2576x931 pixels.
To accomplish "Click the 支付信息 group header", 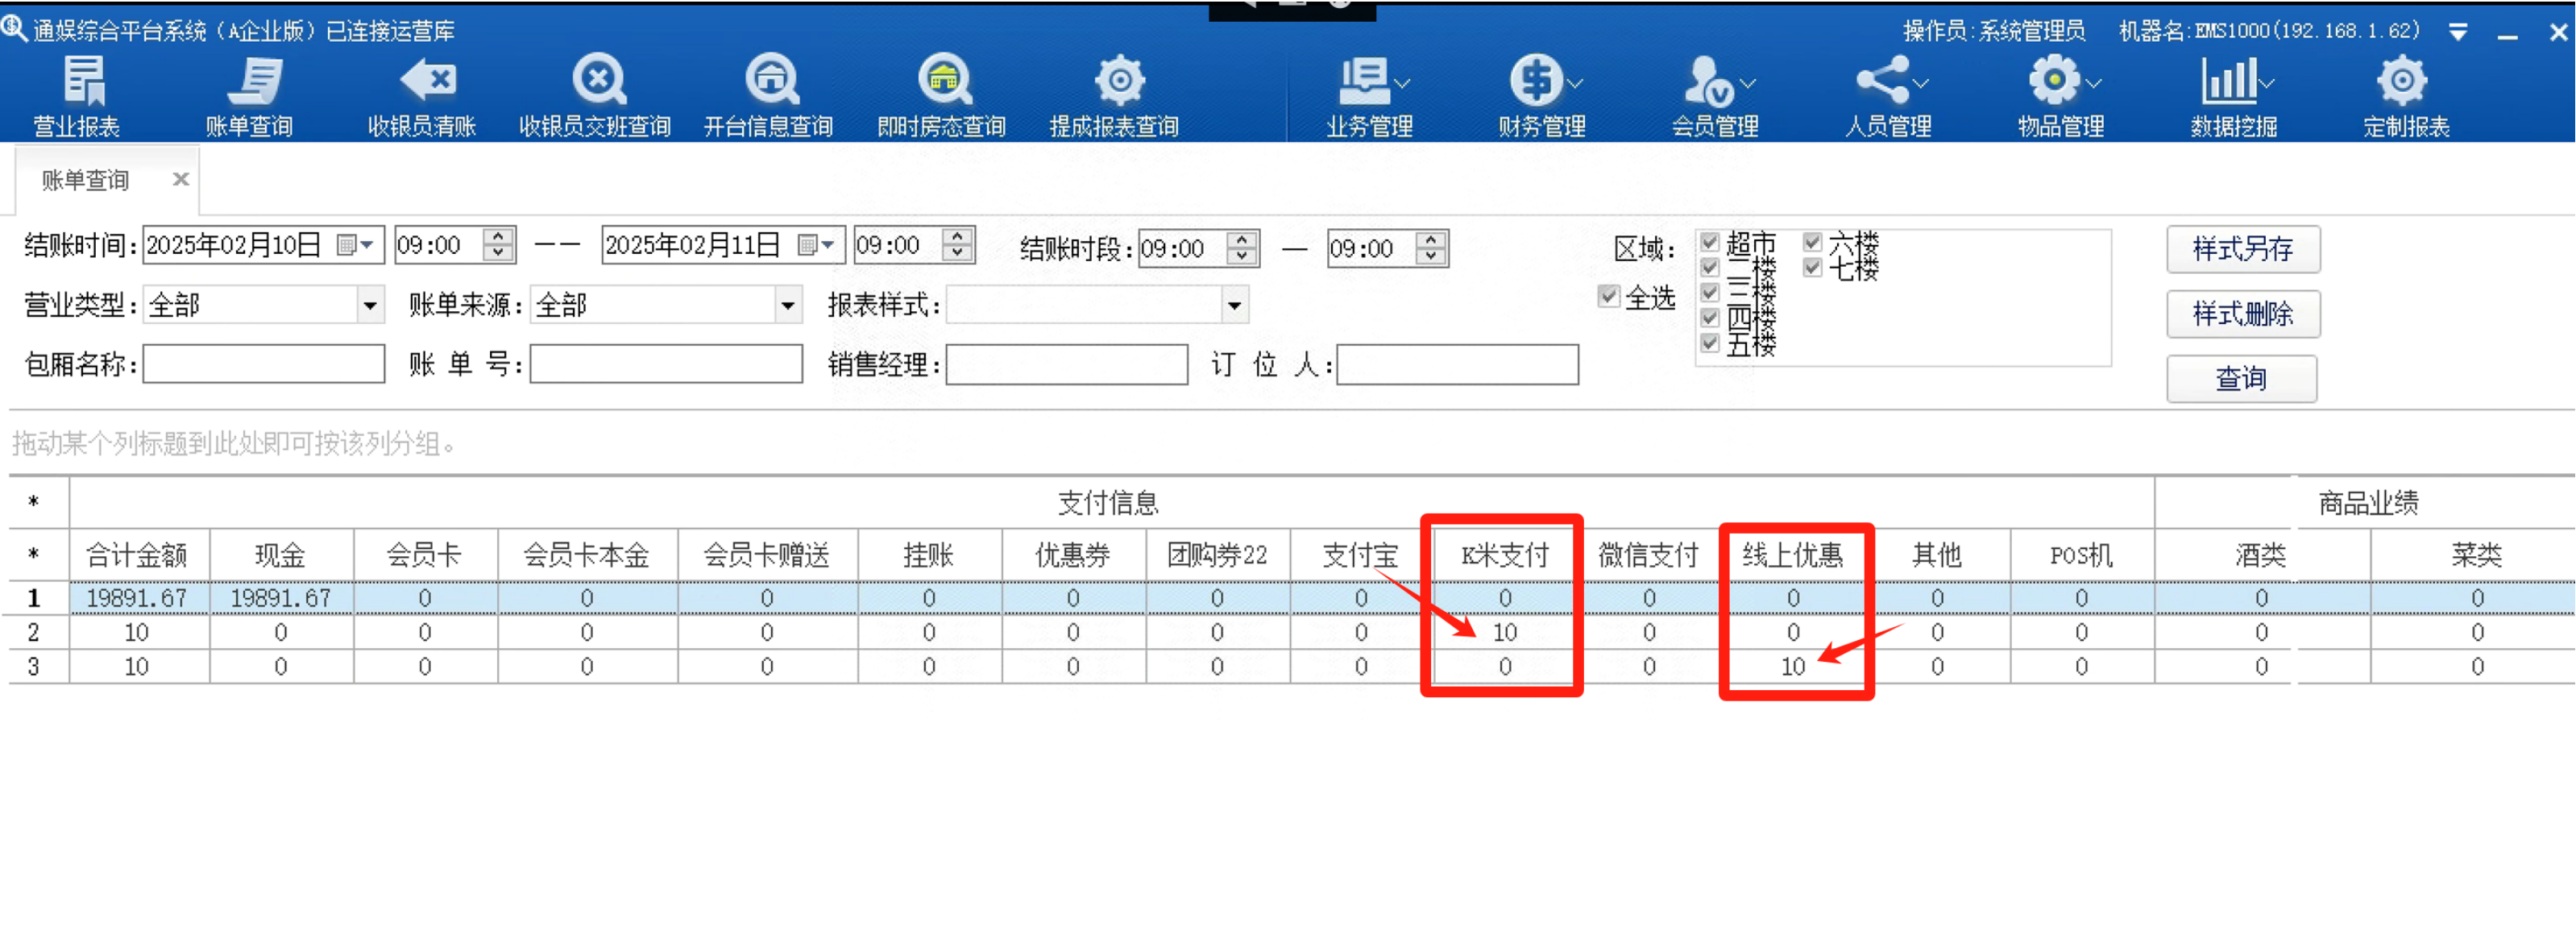I will click(1110, 503).
